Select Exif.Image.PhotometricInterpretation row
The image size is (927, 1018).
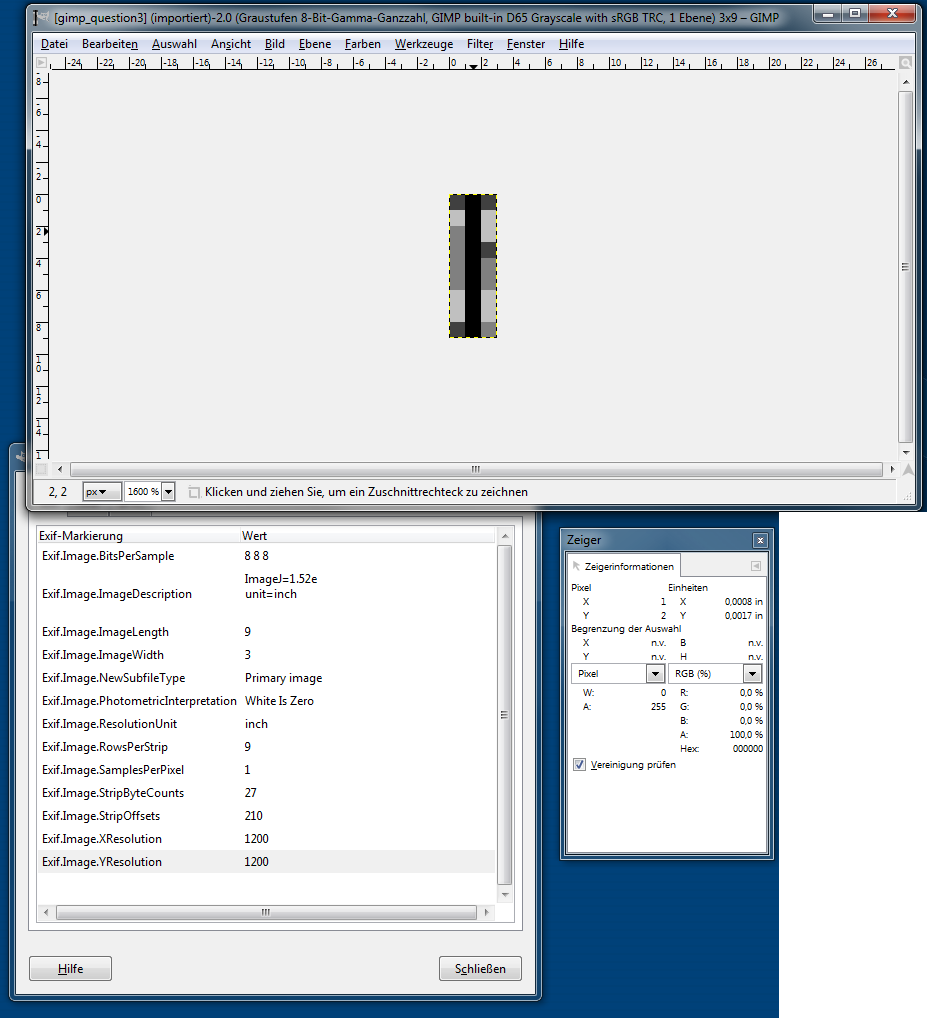point(266,701)
